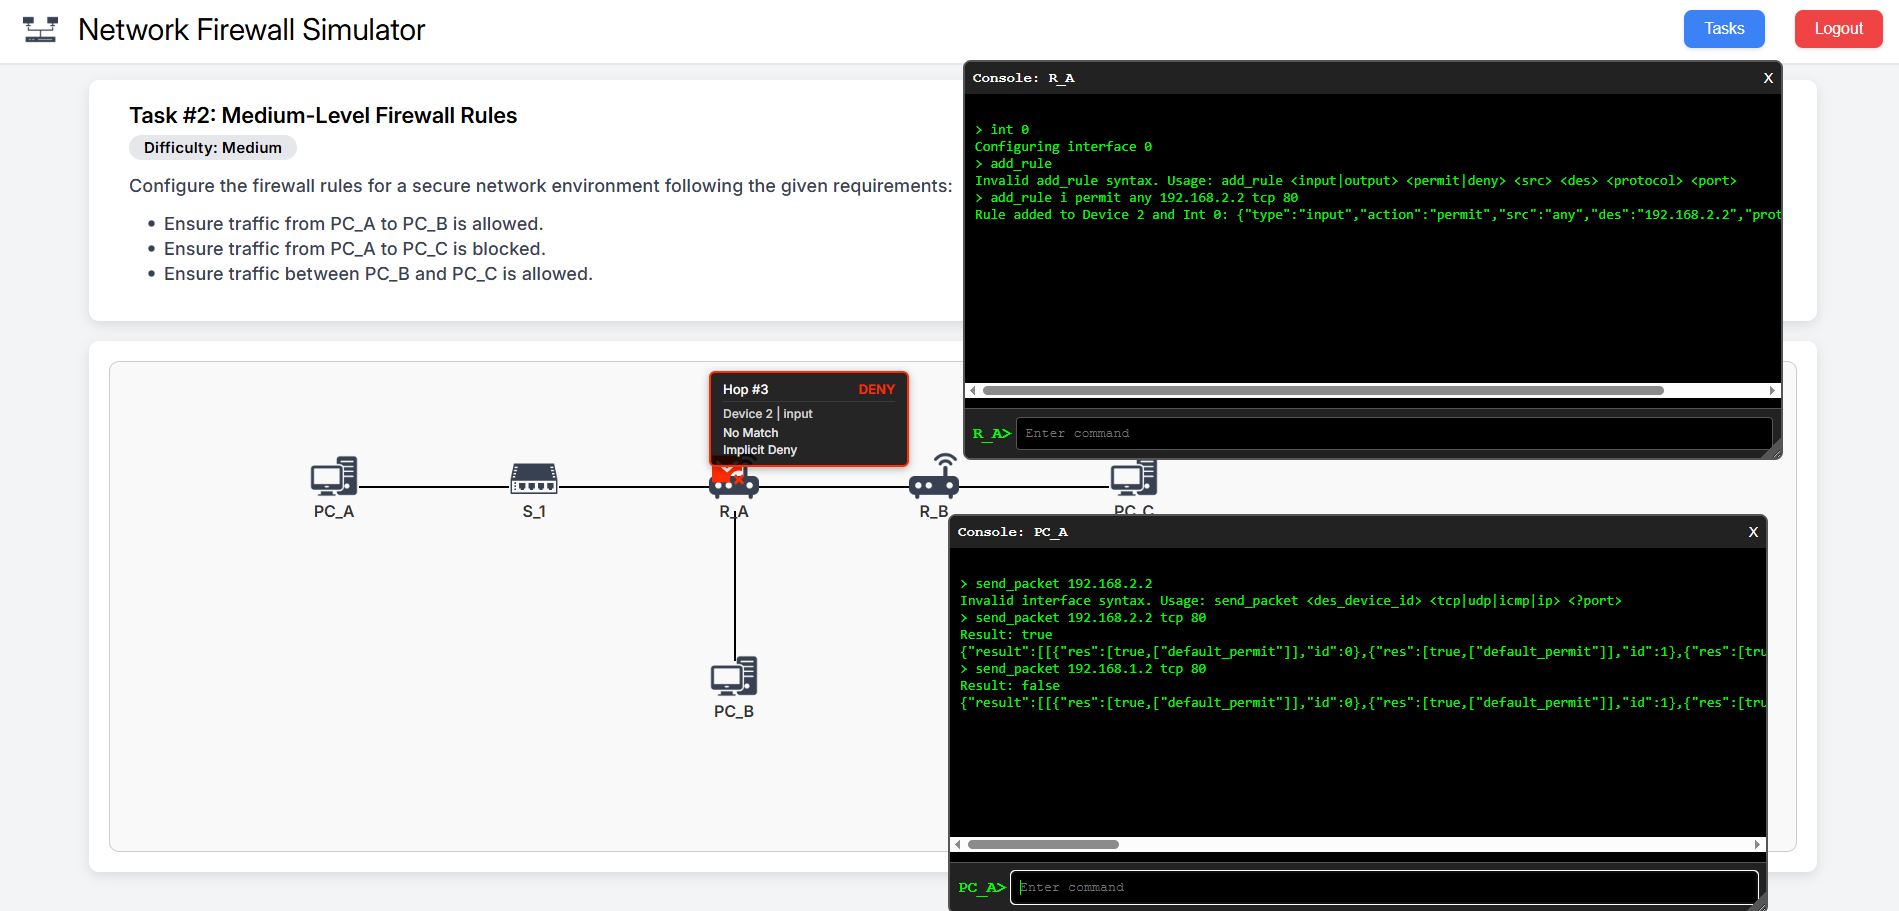Viewport: 1899px width, 911px height.
Task: Click the Hop #3 DENY tooltip
Action: tap(808, 419)
